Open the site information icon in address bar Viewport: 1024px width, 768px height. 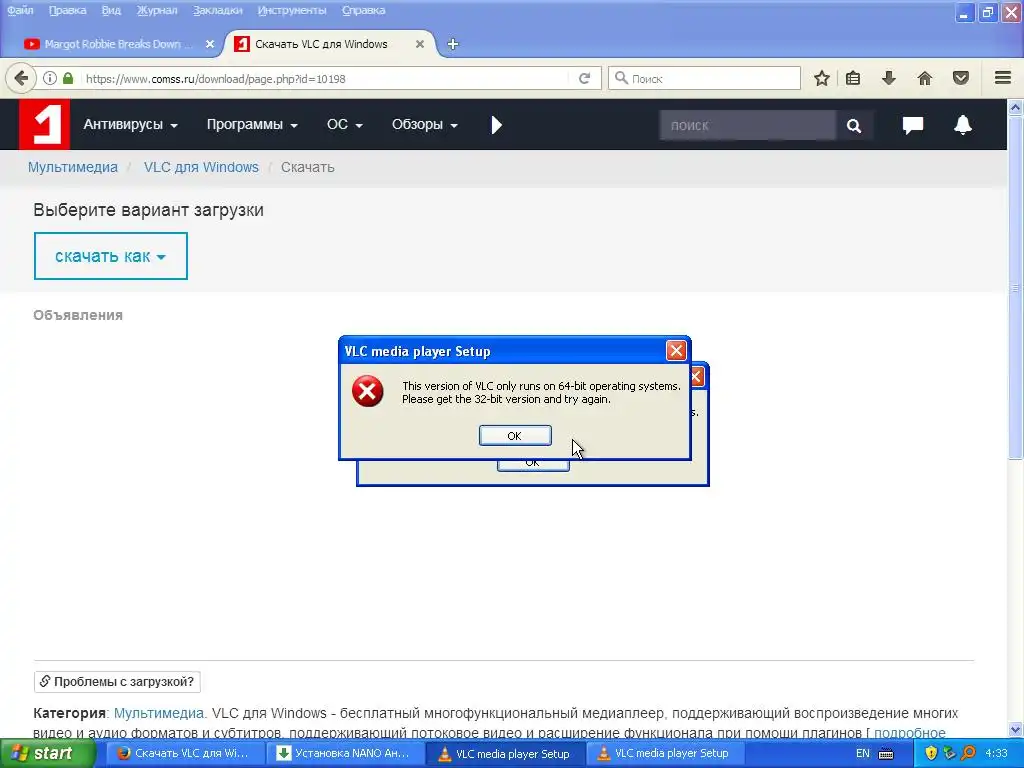50,78
